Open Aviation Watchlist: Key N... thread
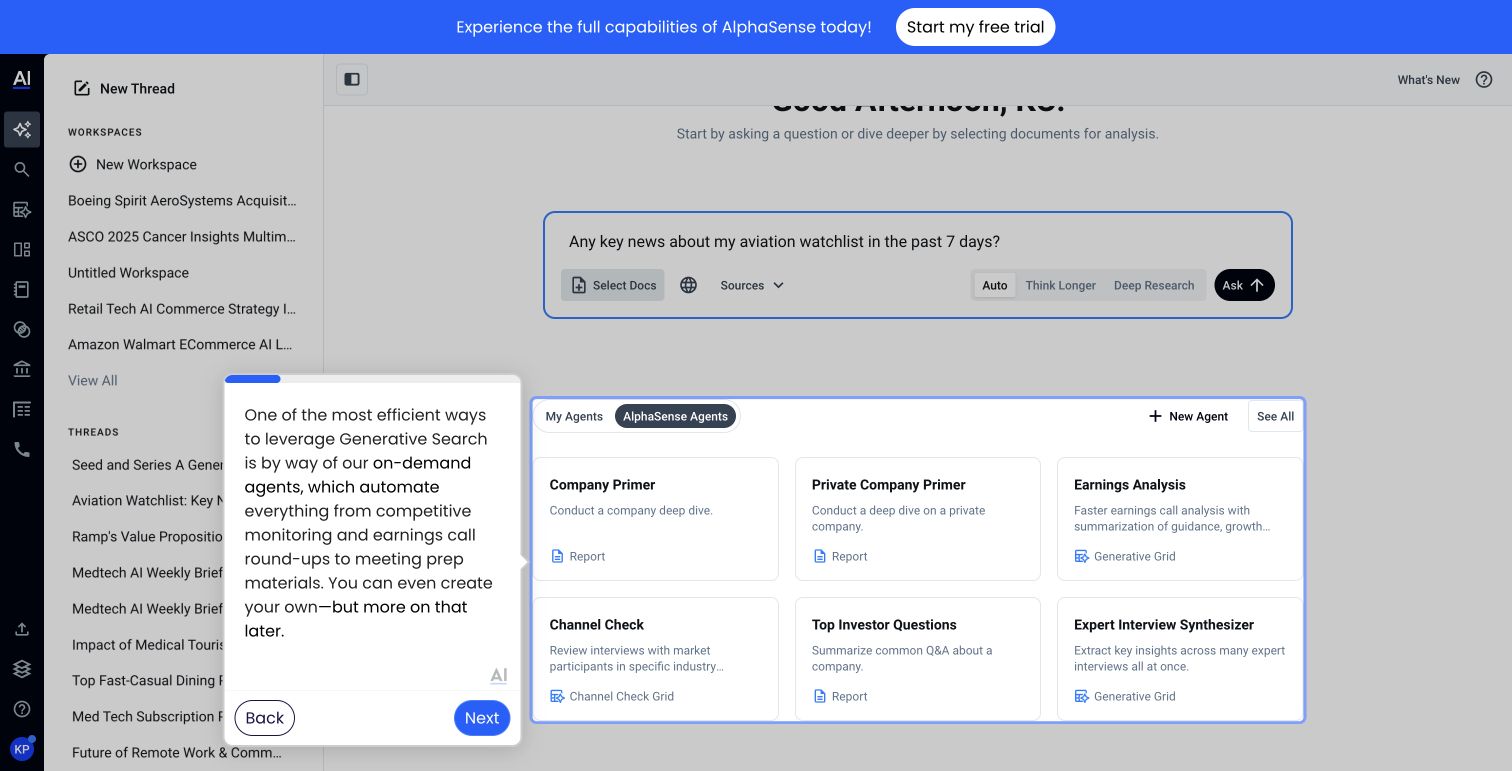Viewport: 1512px width, 771px height. [146, 500]
